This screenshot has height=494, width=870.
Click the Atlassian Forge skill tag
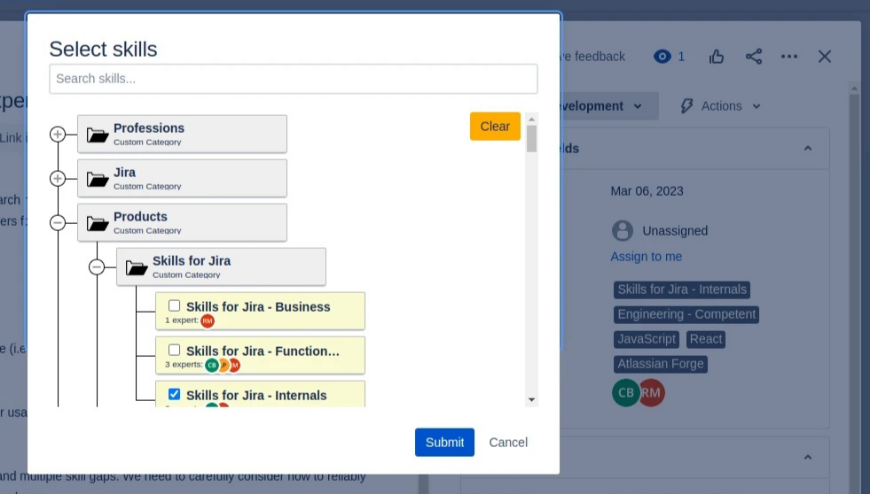[660, 364]
